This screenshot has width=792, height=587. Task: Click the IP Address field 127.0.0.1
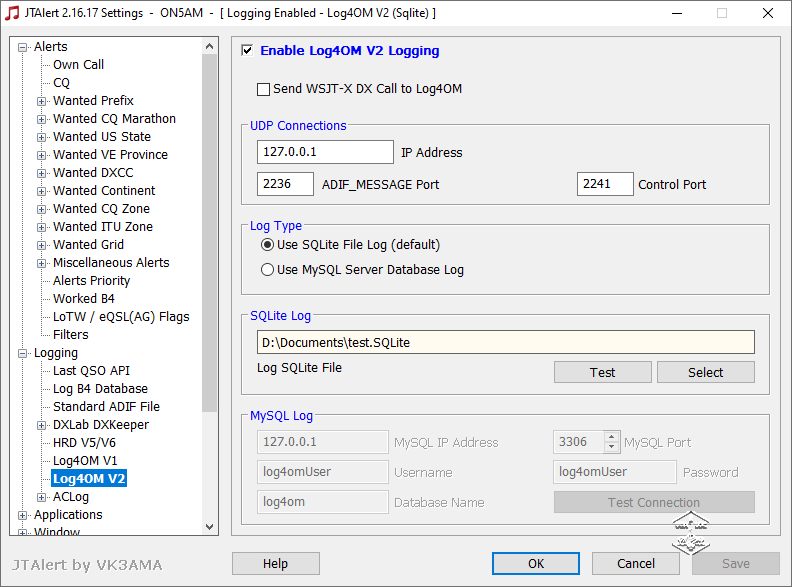[x=325, y=152]
